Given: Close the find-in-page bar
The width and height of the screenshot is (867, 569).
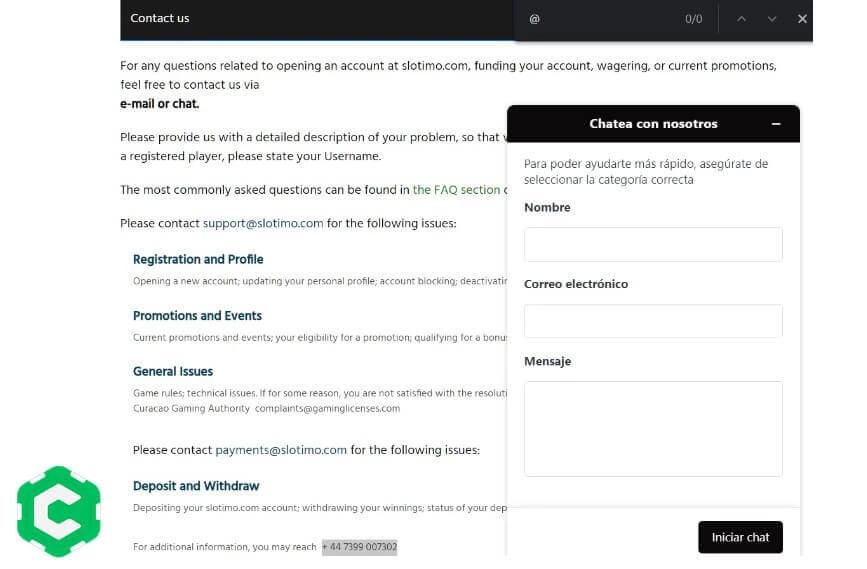Looking at the screenshot, I should pyautogui.click(x=802, y=19).
